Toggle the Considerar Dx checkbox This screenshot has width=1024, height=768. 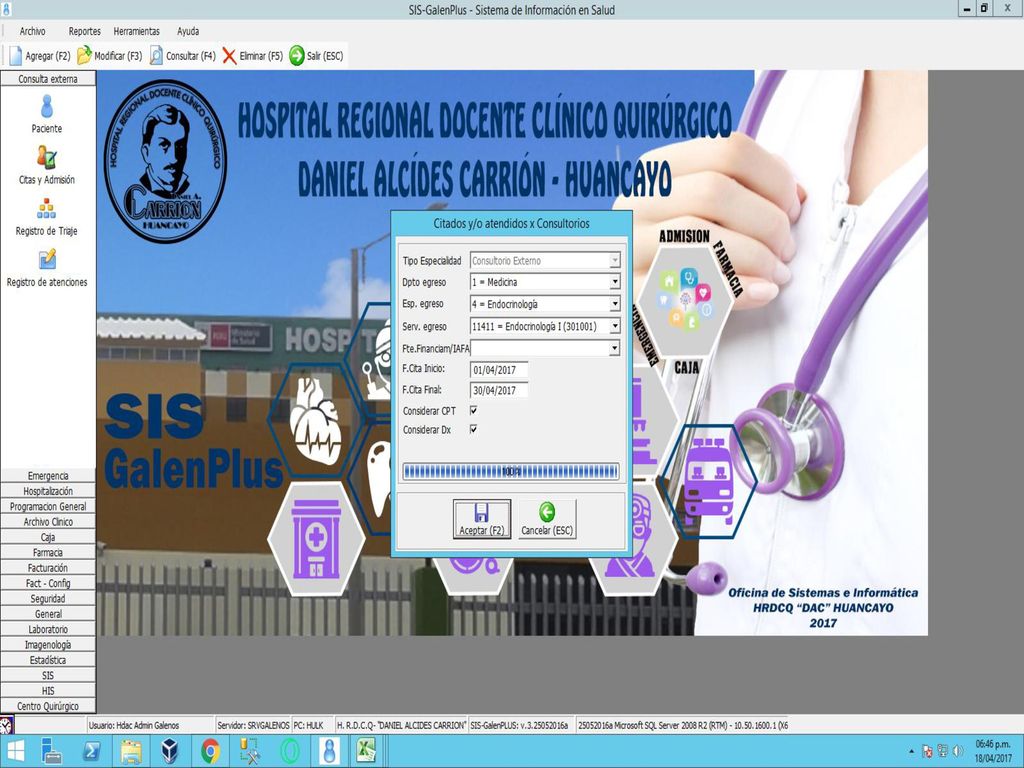(473, 429)
